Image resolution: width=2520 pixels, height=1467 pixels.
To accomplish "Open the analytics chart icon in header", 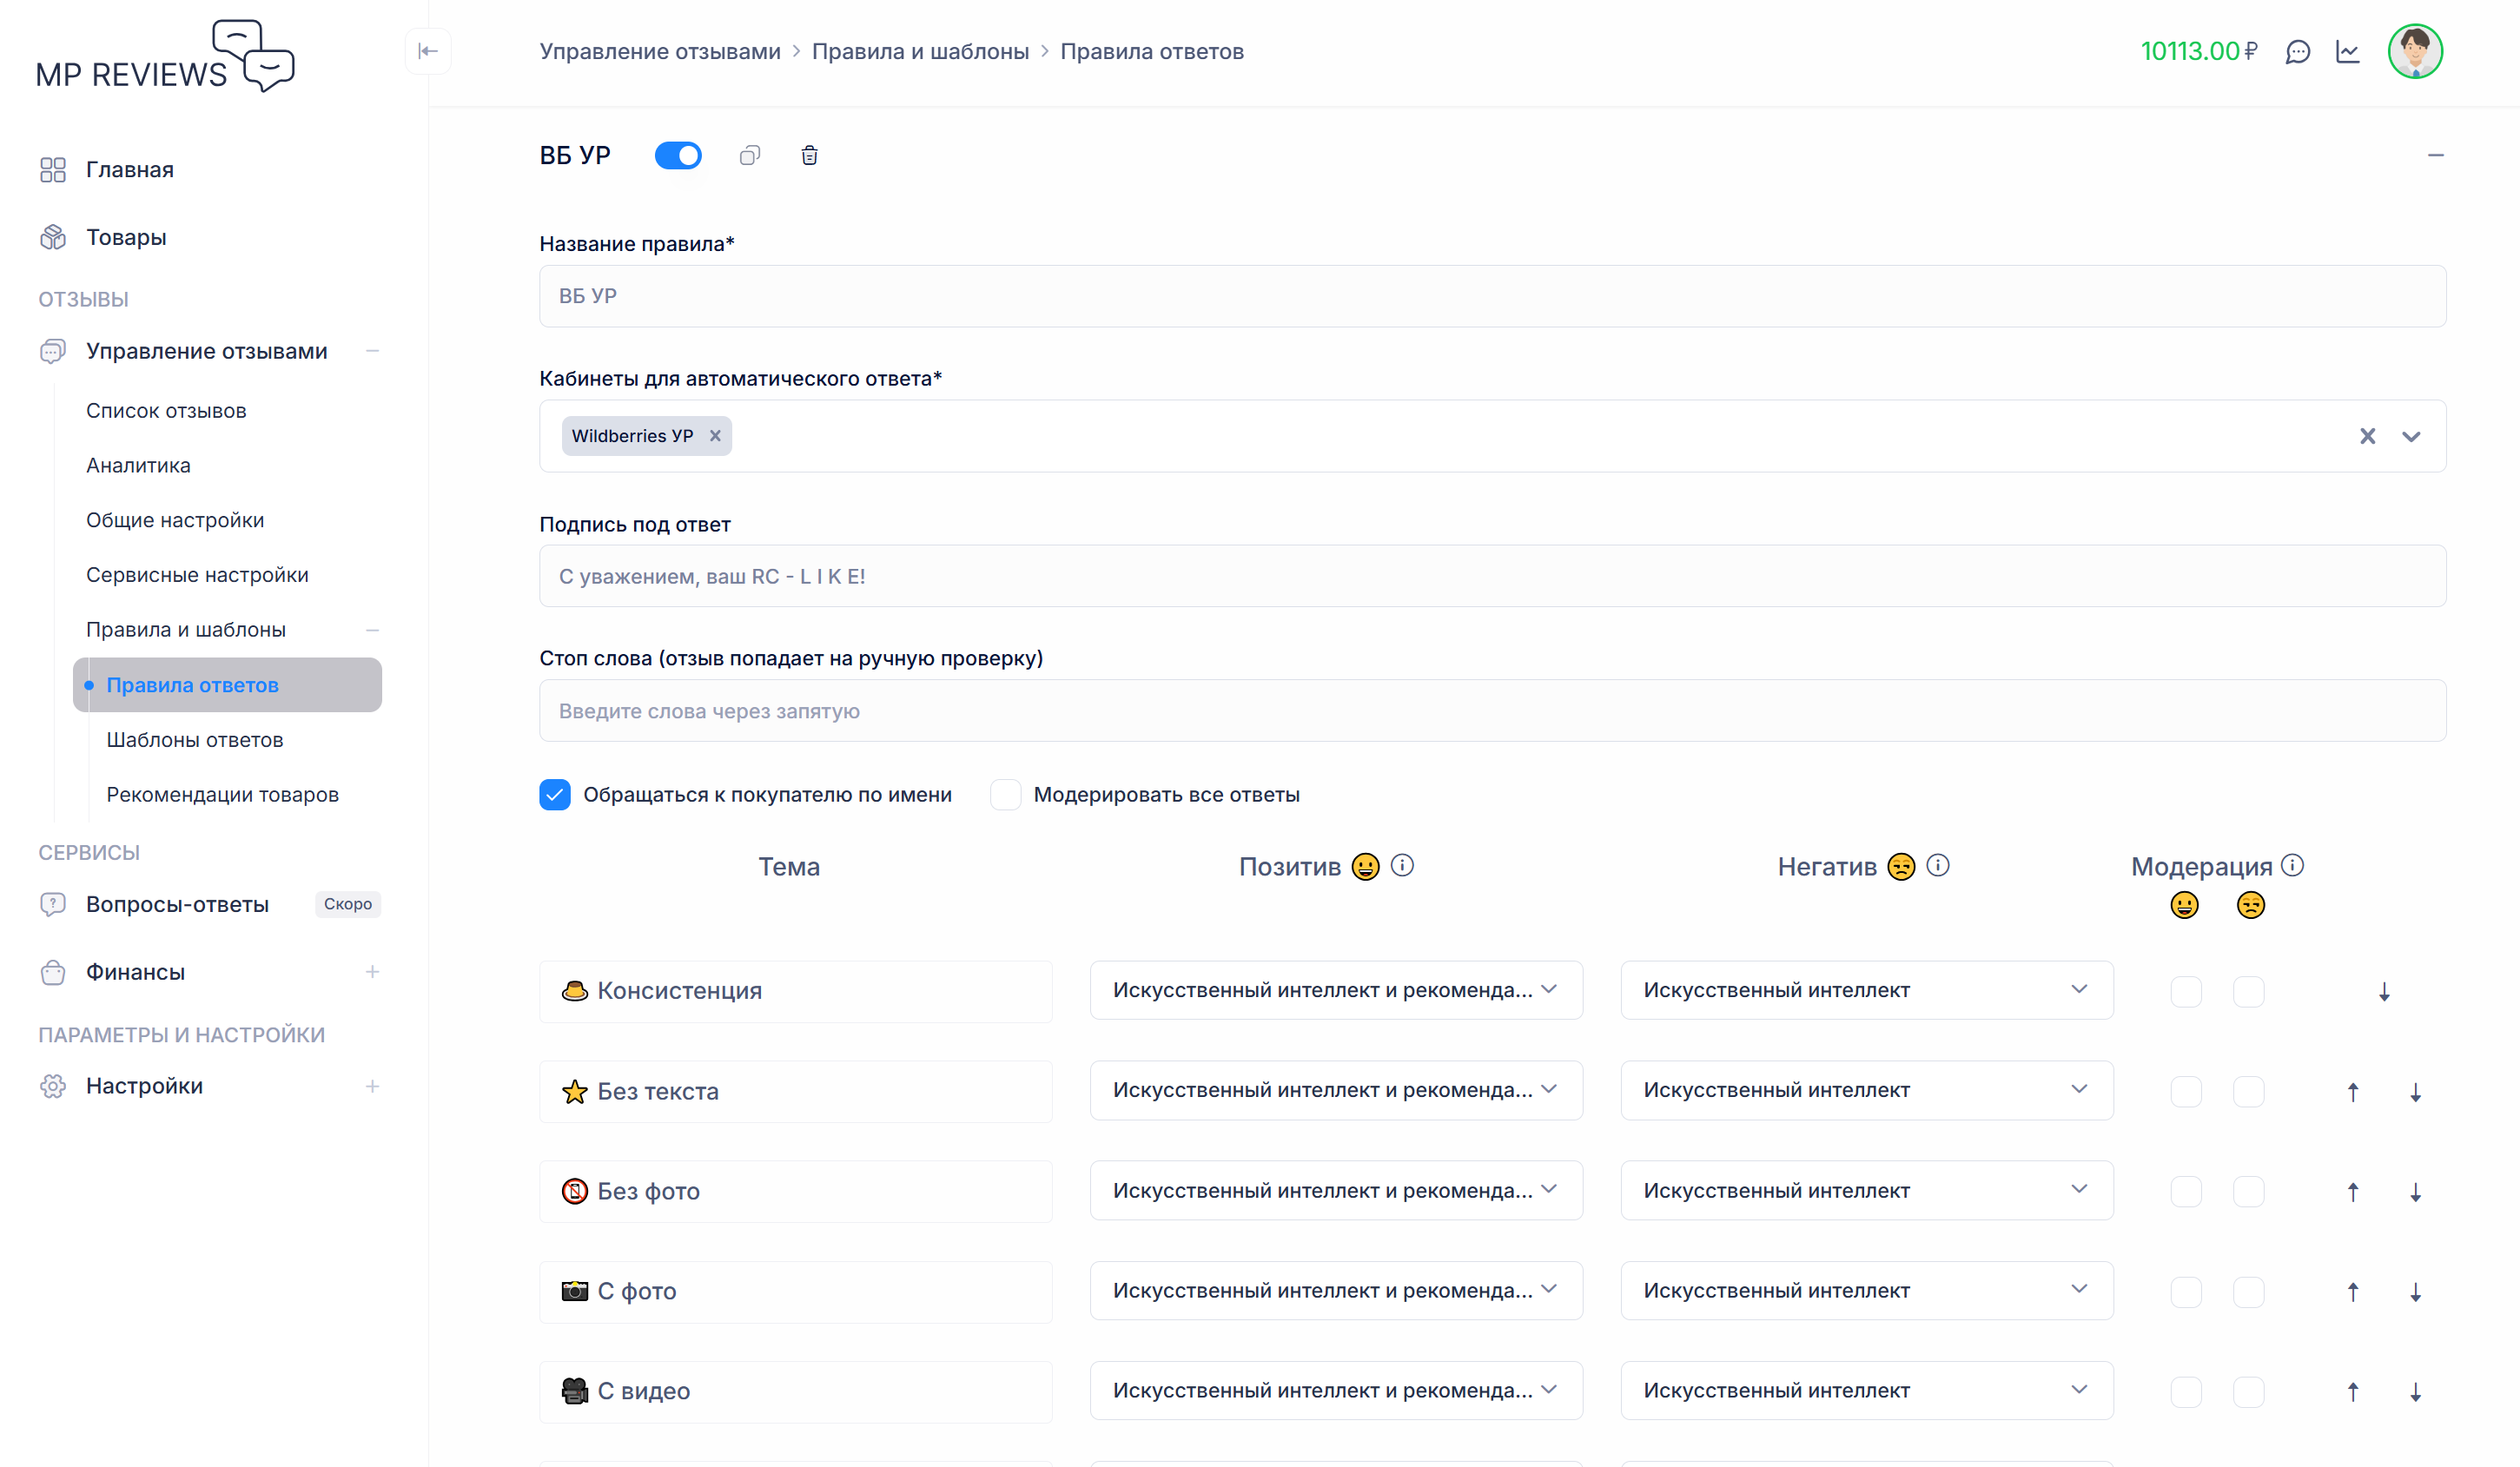I will [x=2348, y=51].
